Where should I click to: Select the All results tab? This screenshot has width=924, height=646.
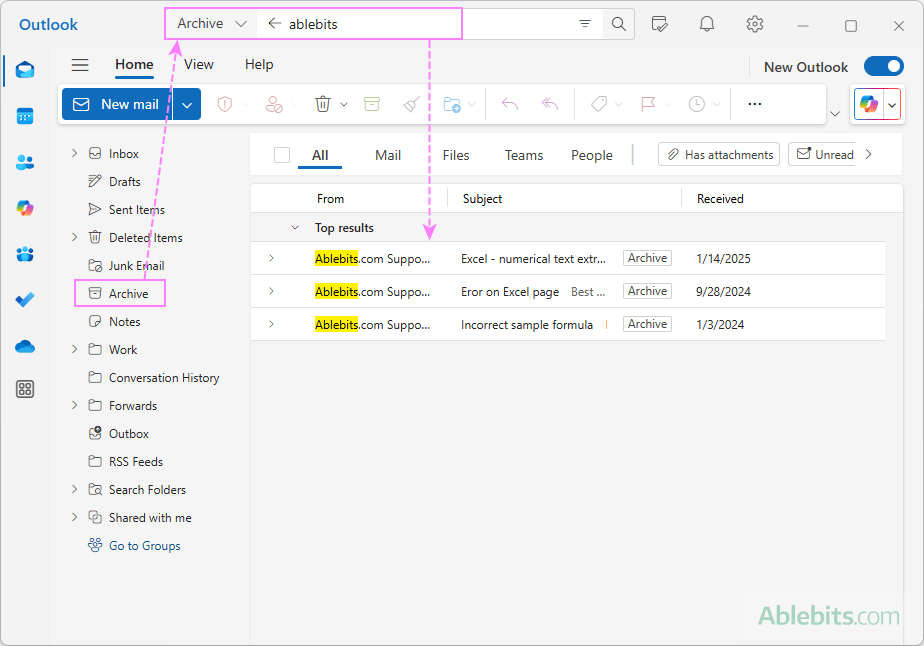tap(320, 155)
